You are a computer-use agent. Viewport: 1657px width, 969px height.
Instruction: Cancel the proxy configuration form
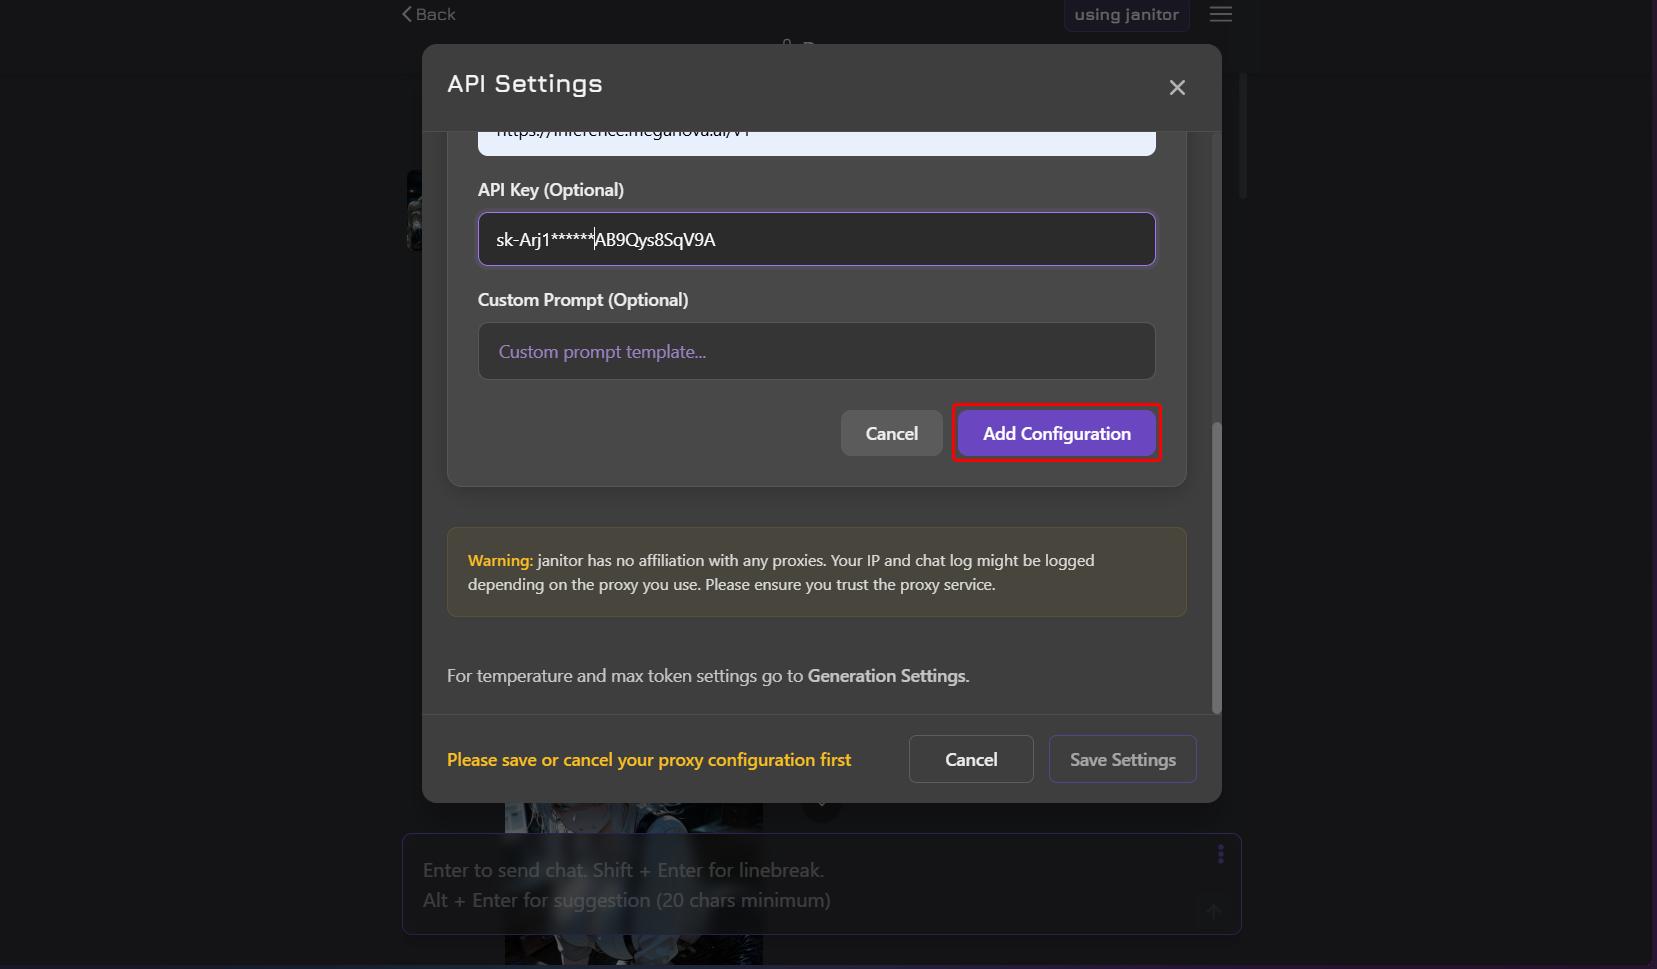pyautogui.click(x=891, y=434)
